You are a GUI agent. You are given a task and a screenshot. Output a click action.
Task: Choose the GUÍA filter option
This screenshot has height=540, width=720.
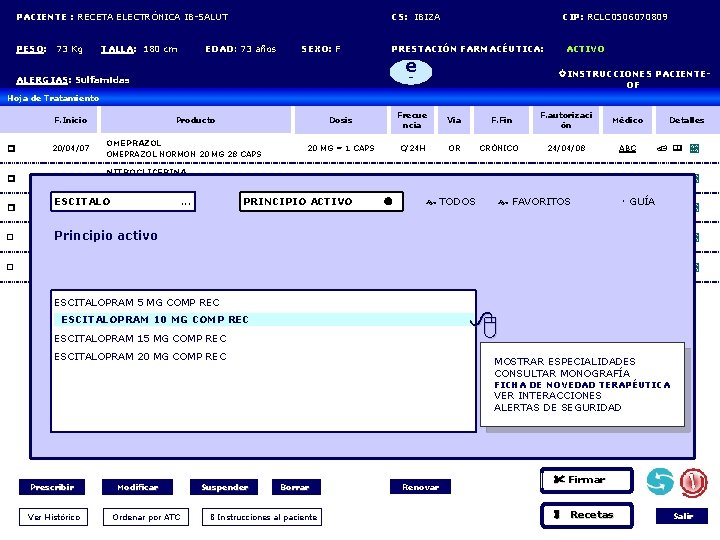pyautogui.click(x=639, y=201)
